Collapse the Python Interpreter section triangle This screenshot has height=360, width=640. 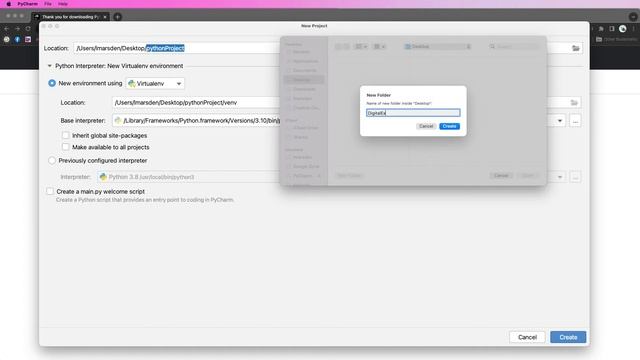tap(49, 66)
